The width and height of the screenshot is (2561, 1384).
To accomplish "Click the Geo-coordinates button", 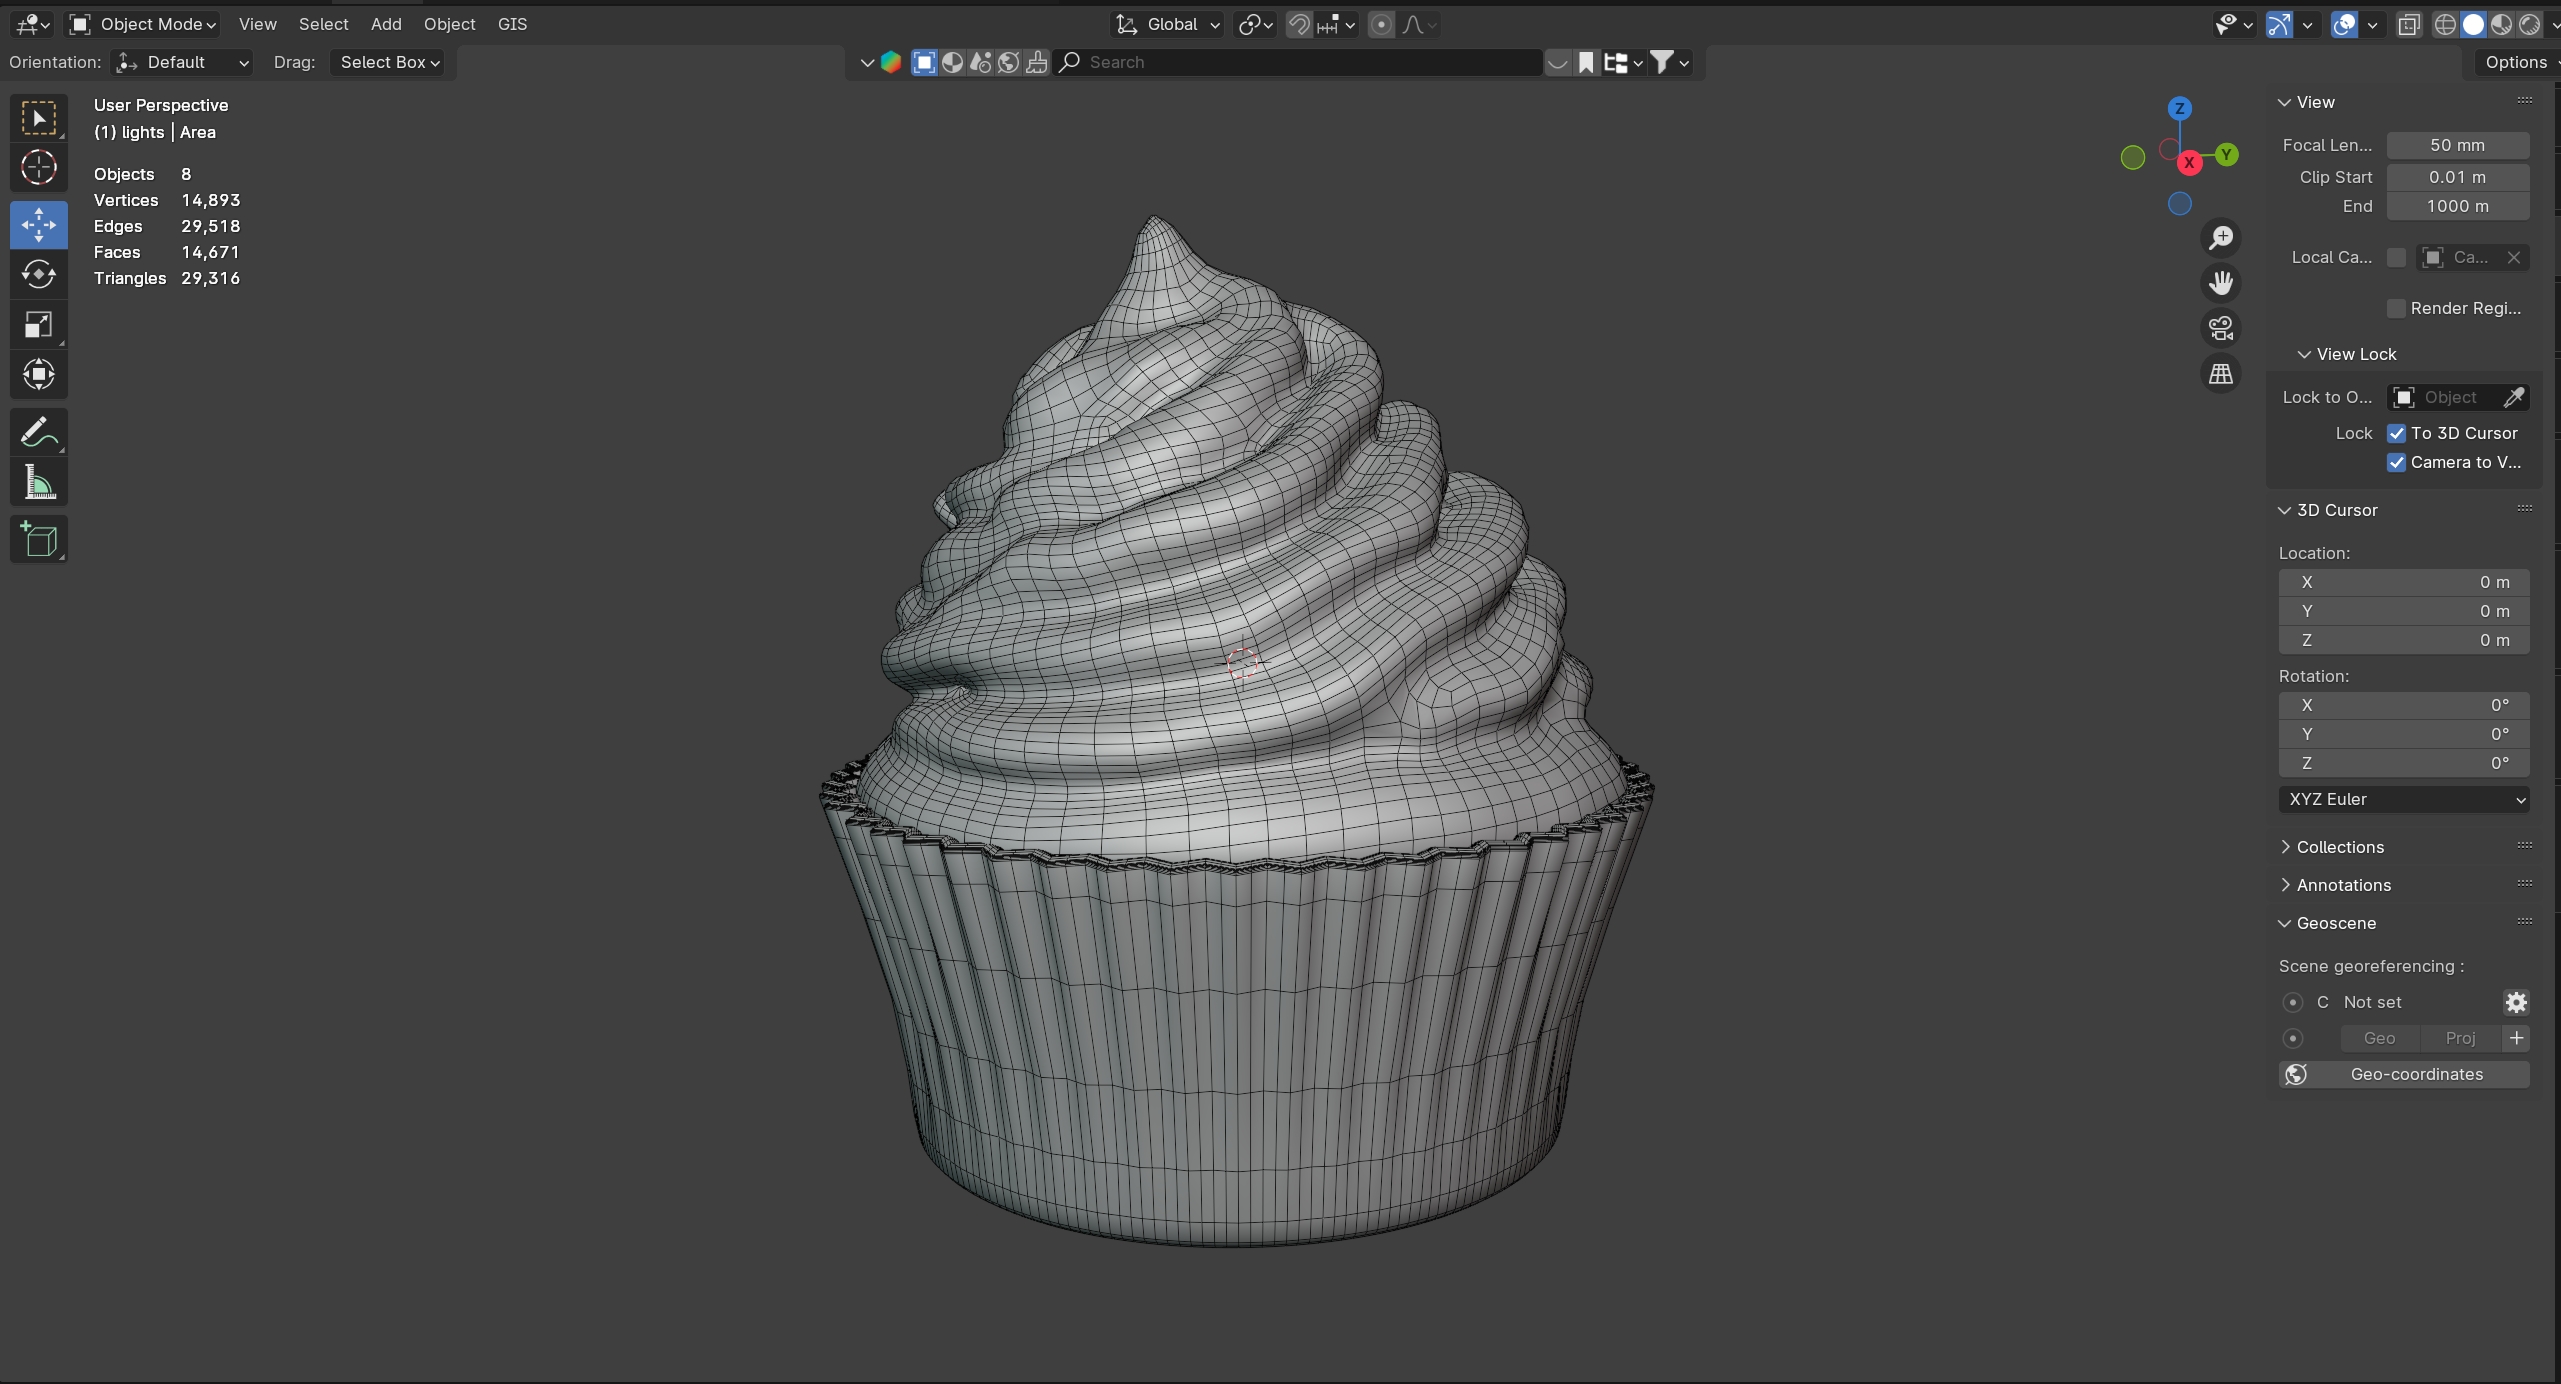I will click(x=2403, y=1074).
